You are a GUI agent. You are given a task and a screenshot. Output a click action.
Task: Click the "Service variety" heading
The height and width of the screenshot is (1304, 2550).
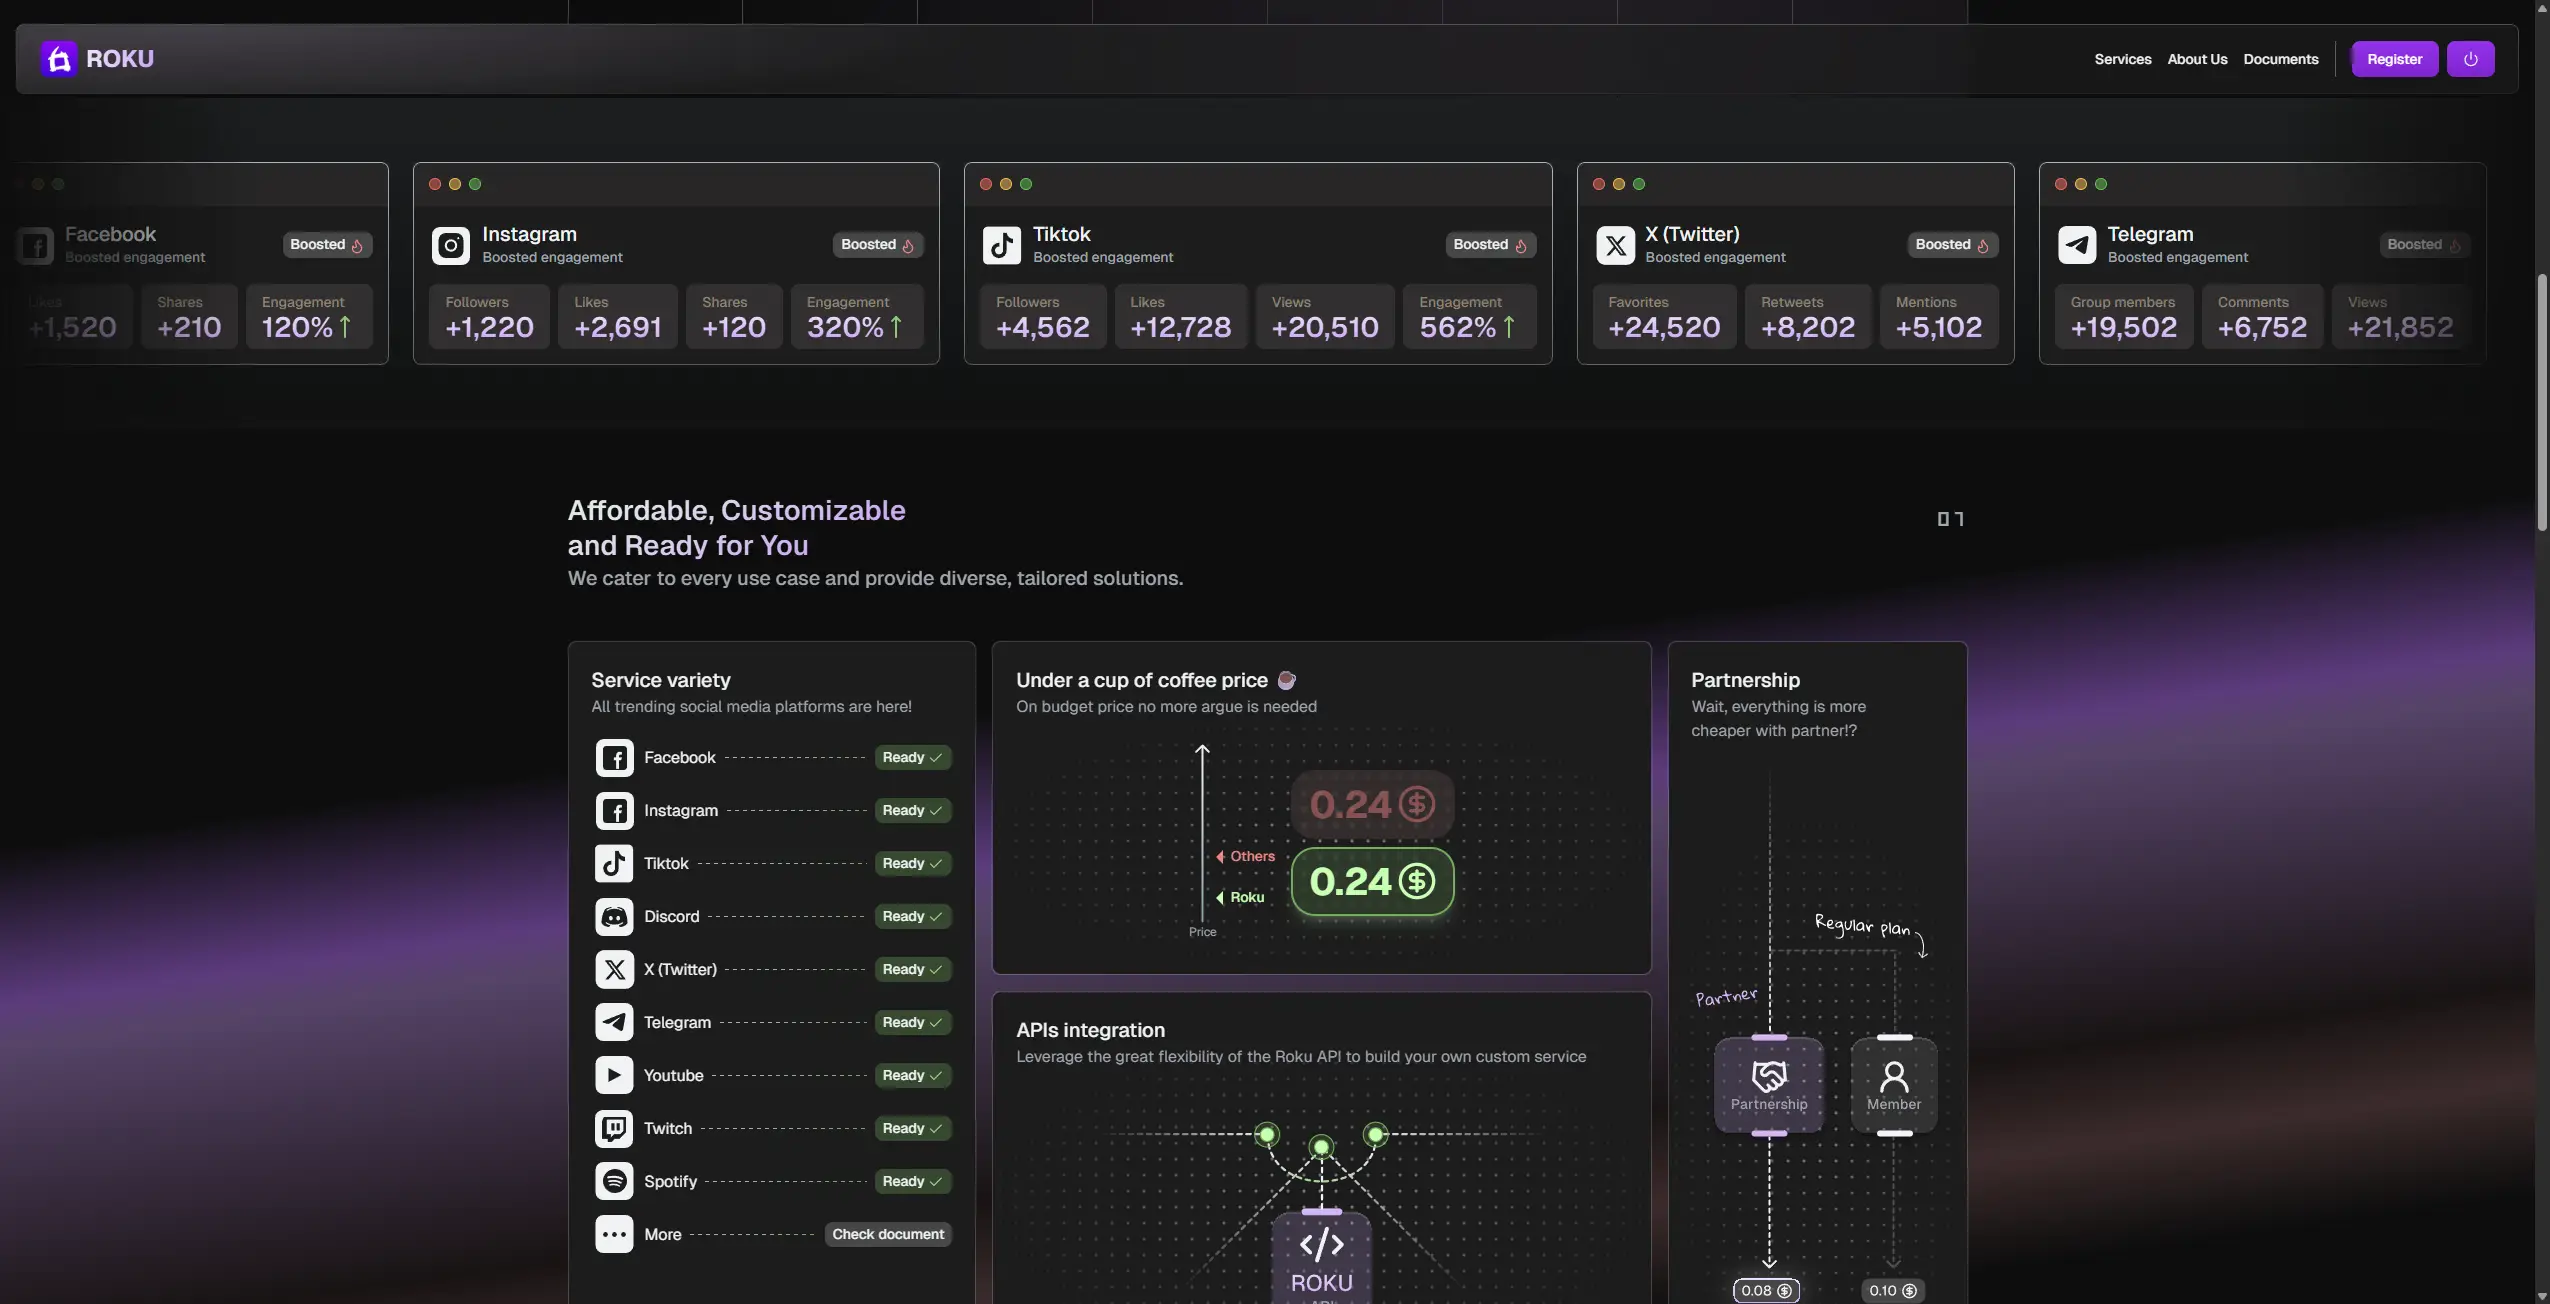coord(661,680)
